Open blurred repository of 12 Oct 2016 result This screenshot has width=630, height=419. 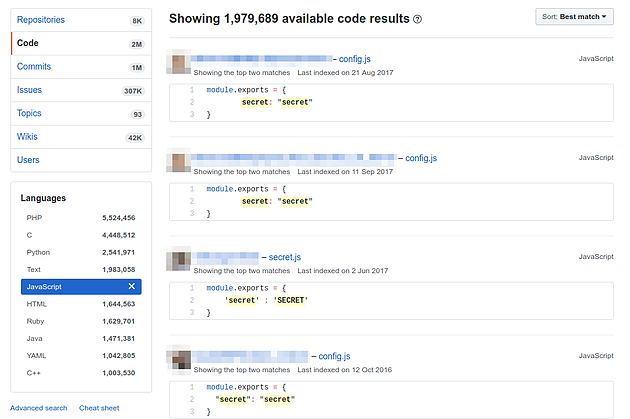coord(250,356)
